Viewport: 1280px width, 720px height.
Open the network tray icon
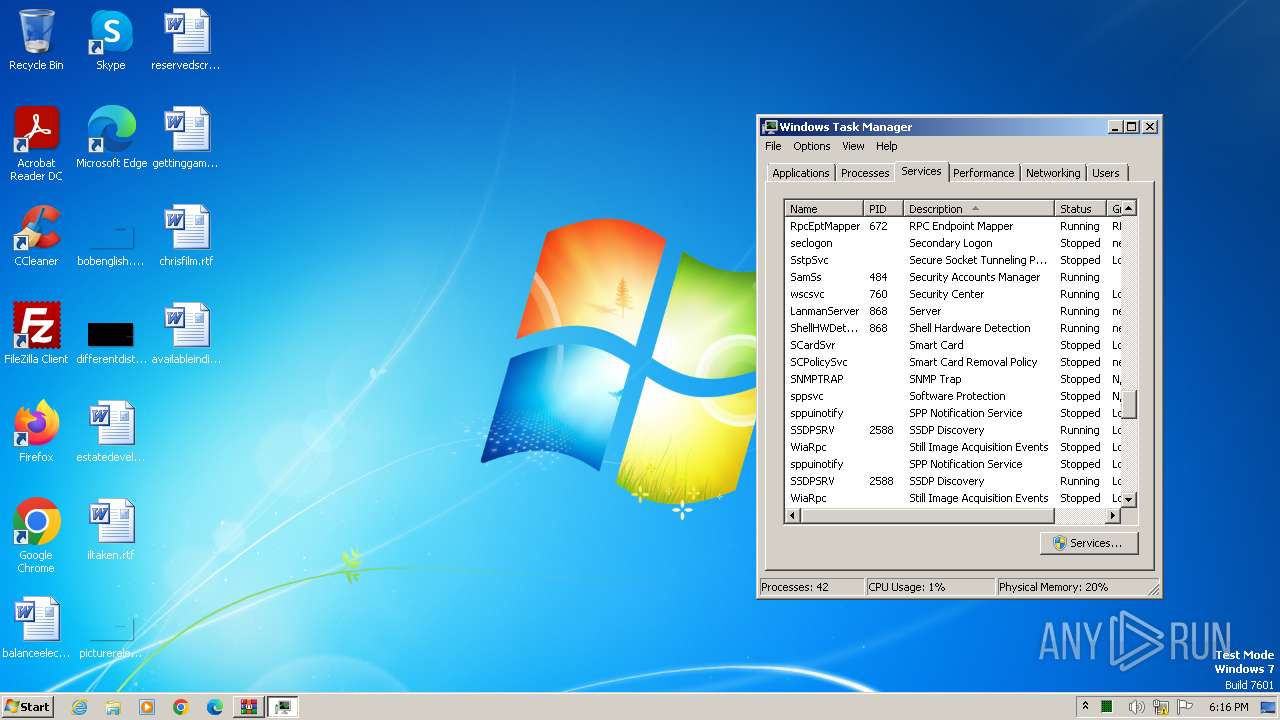pyautogui.click(x=1161, y=707)
